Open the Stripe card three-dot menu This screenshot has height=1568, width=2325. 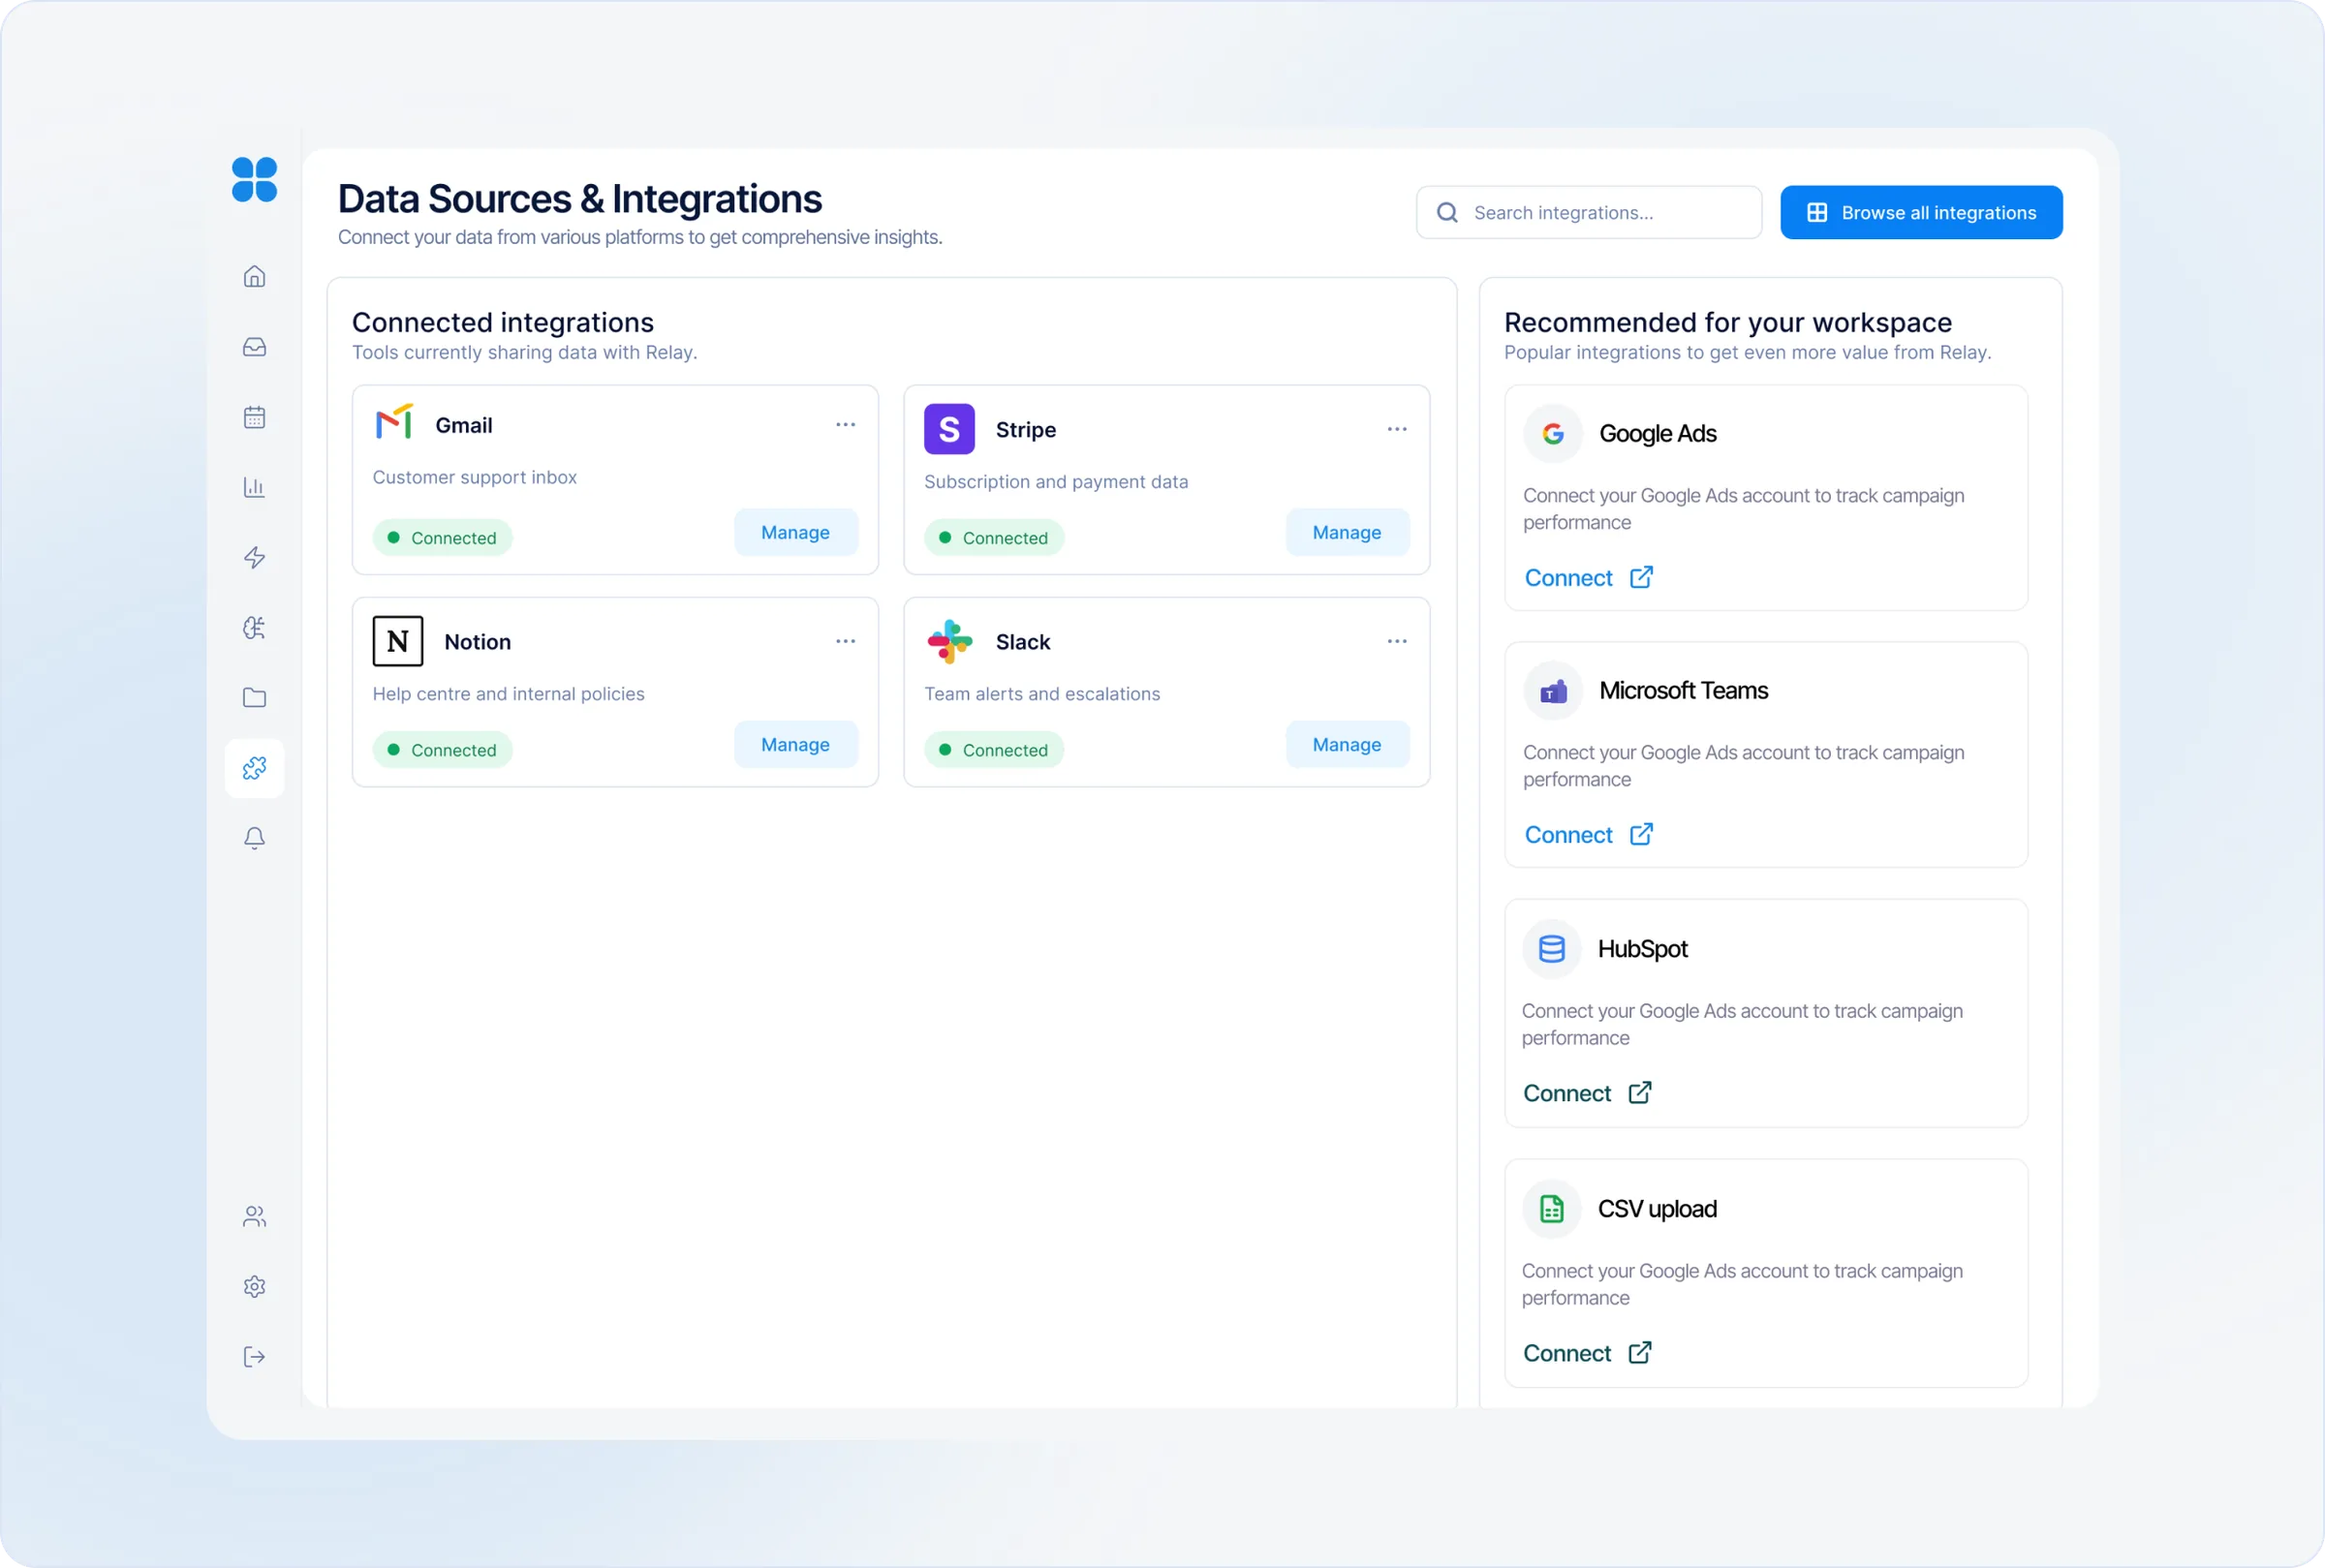coord(1397,429)
